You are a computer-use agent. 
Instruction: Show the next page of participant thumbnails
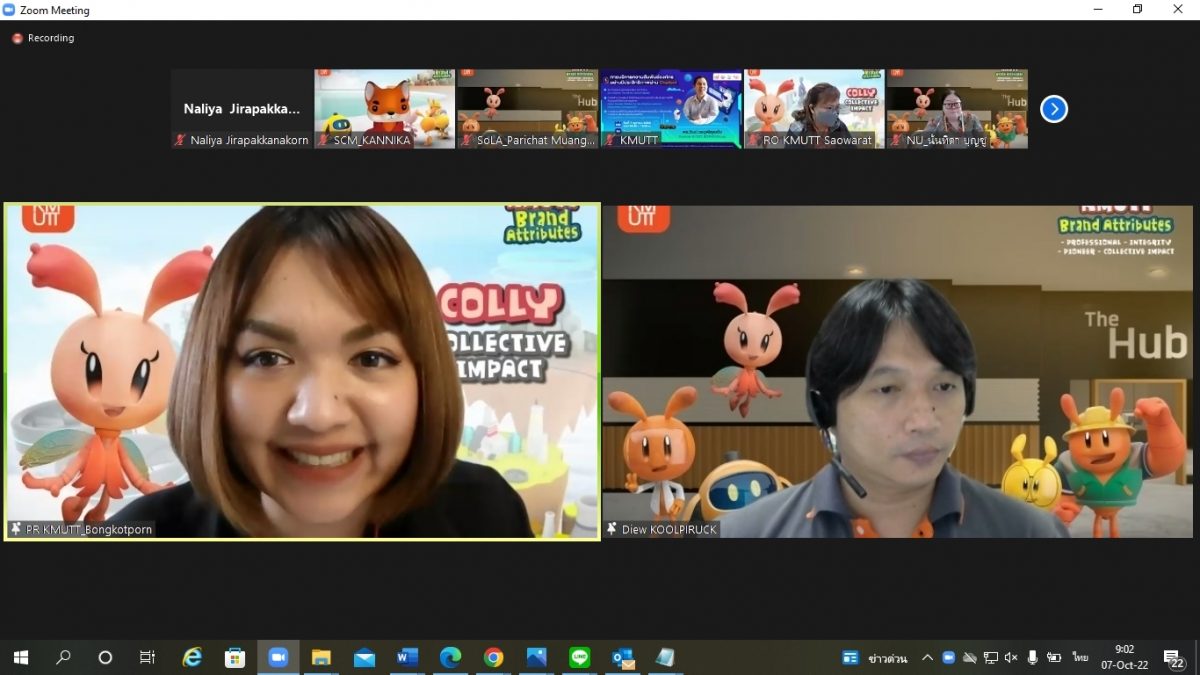click(x=1054, y=109)
